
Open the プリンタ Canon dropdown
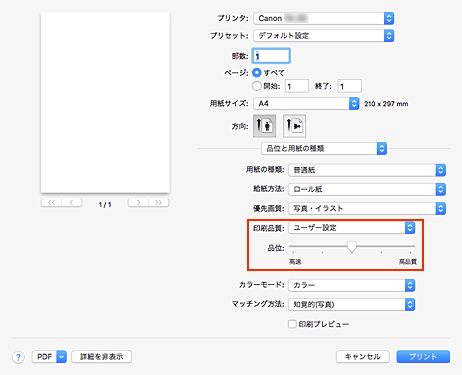coord(324,18)
